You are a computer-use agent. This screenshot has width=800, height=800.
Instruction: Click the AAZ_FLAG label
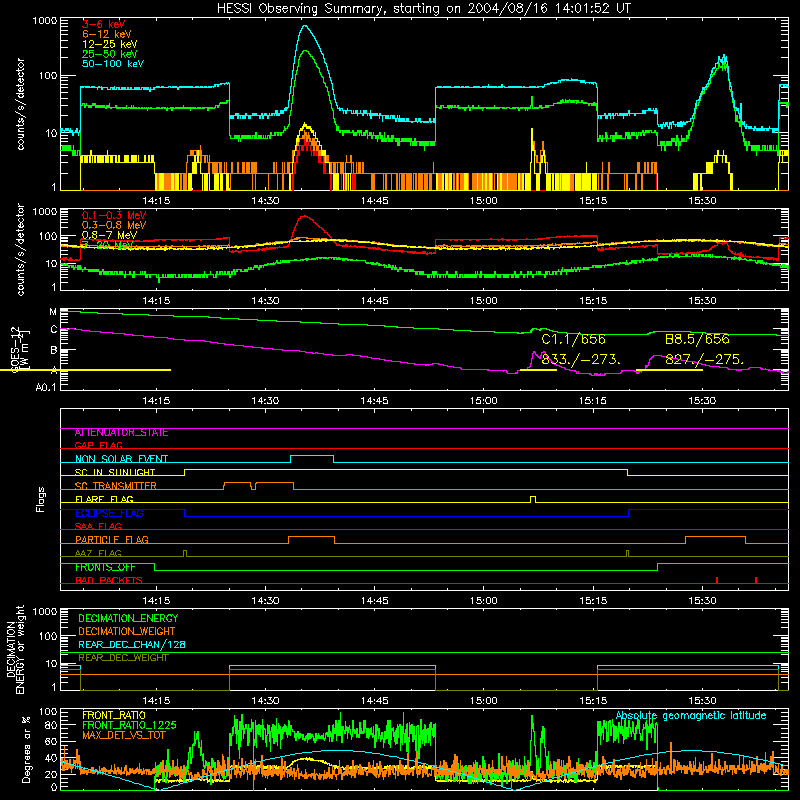[98, 553]
